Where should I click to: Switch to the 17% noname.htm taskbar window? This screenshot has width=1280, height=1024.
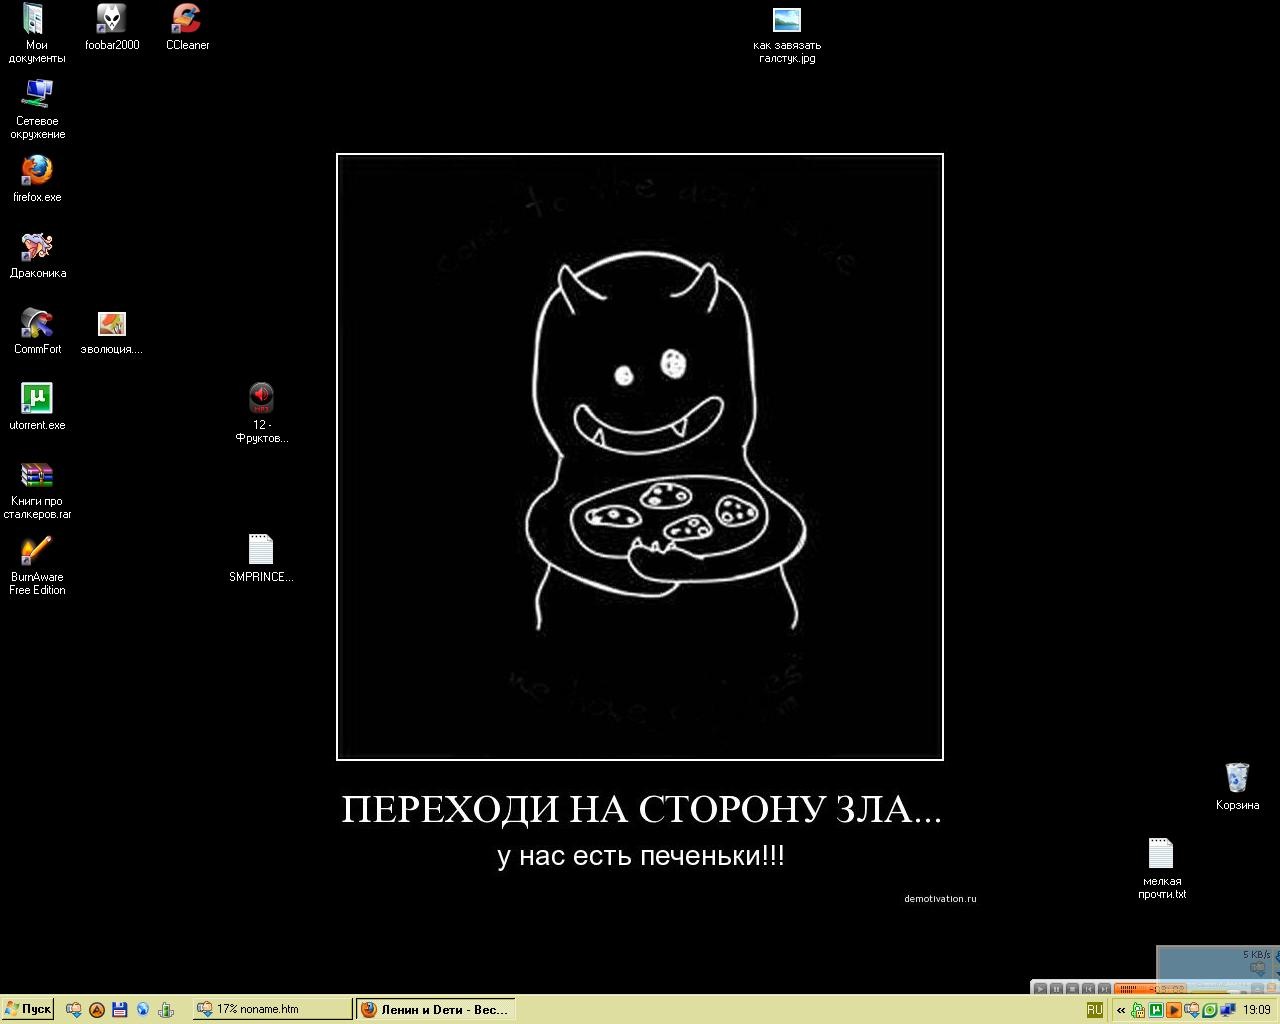pos(272,1009)
